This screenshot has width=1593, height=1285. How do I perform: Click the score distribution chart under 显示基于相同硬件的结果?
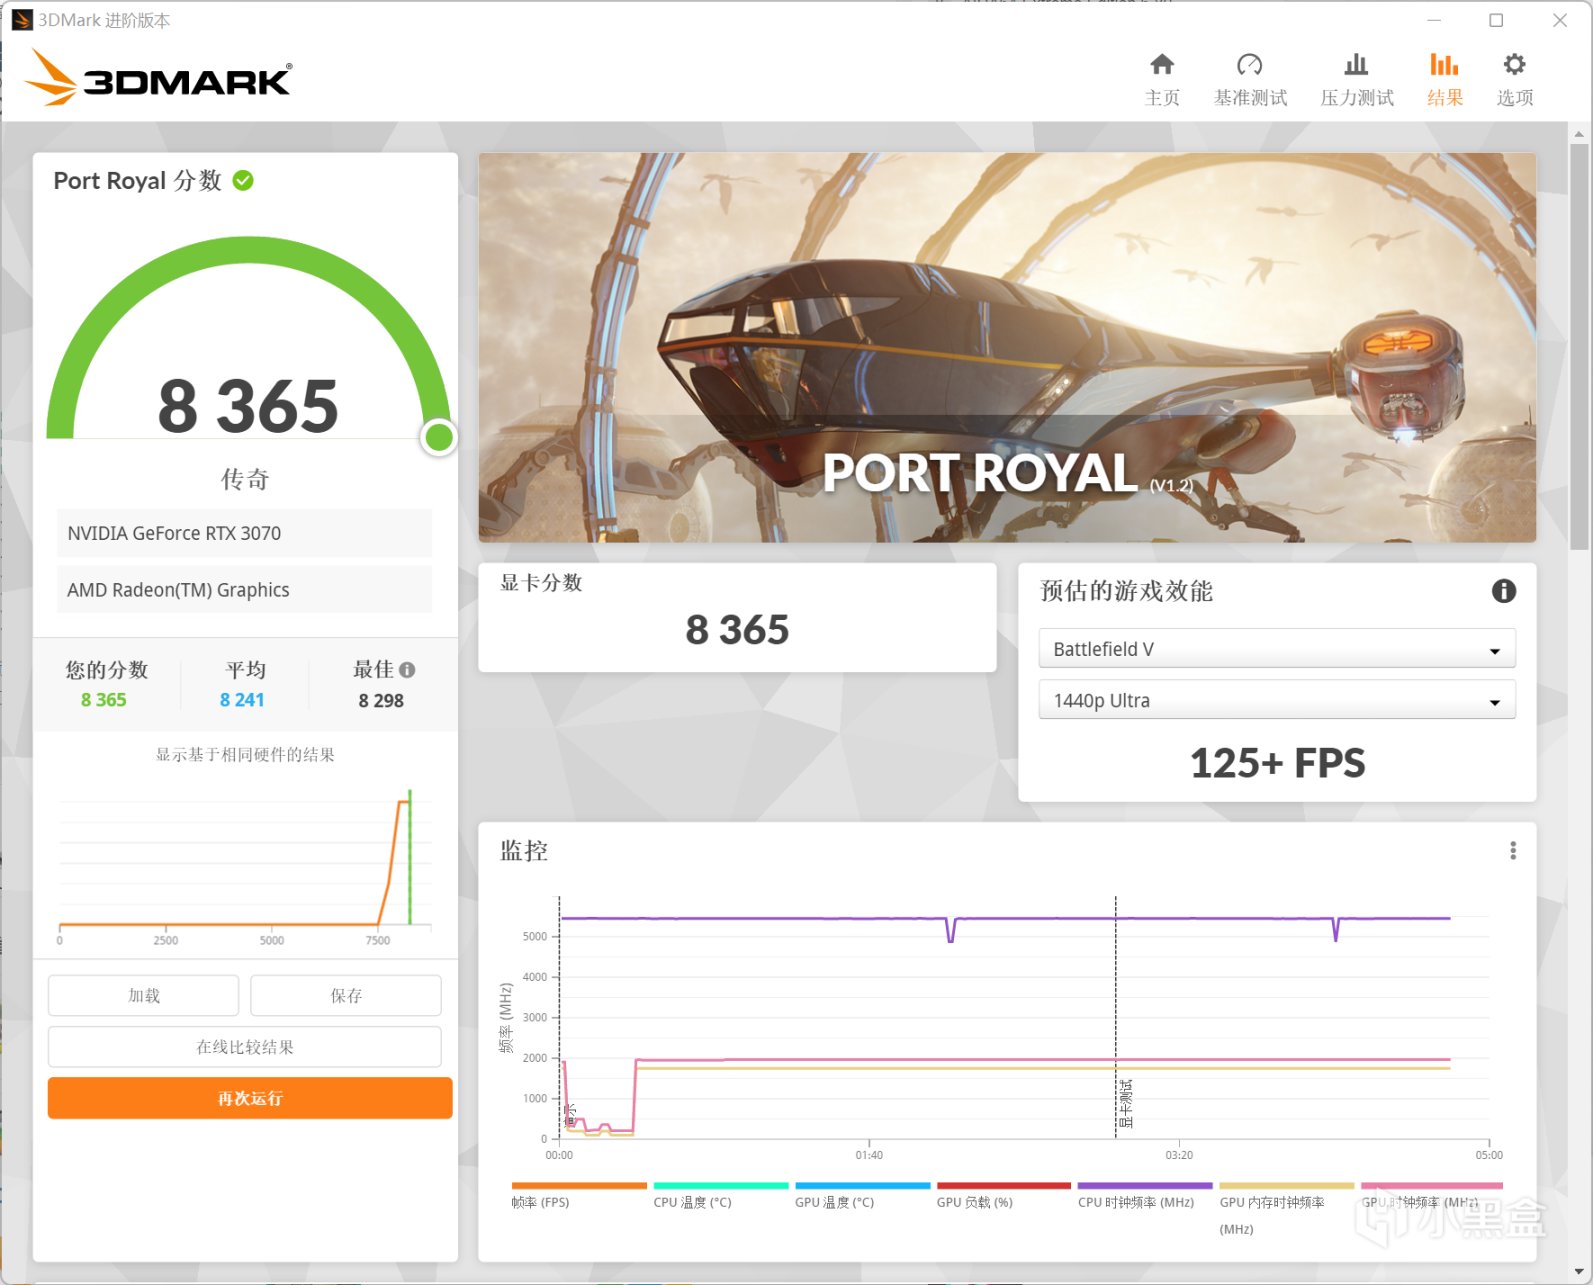point(245,867)
